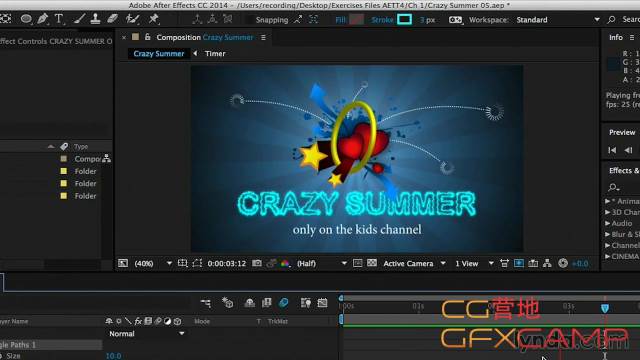Select the Ellipse shape tool

click(x=26, y=19)
